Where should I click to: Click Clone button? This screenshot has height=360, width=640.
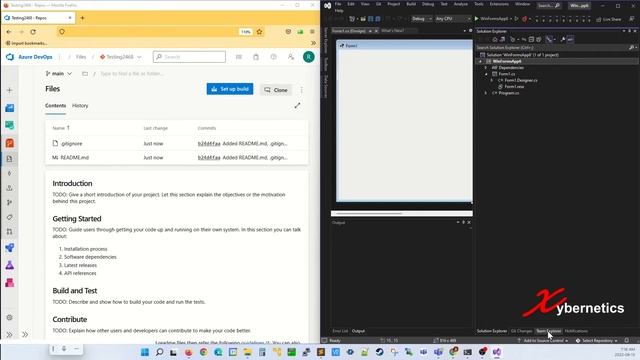pos(276,90)
